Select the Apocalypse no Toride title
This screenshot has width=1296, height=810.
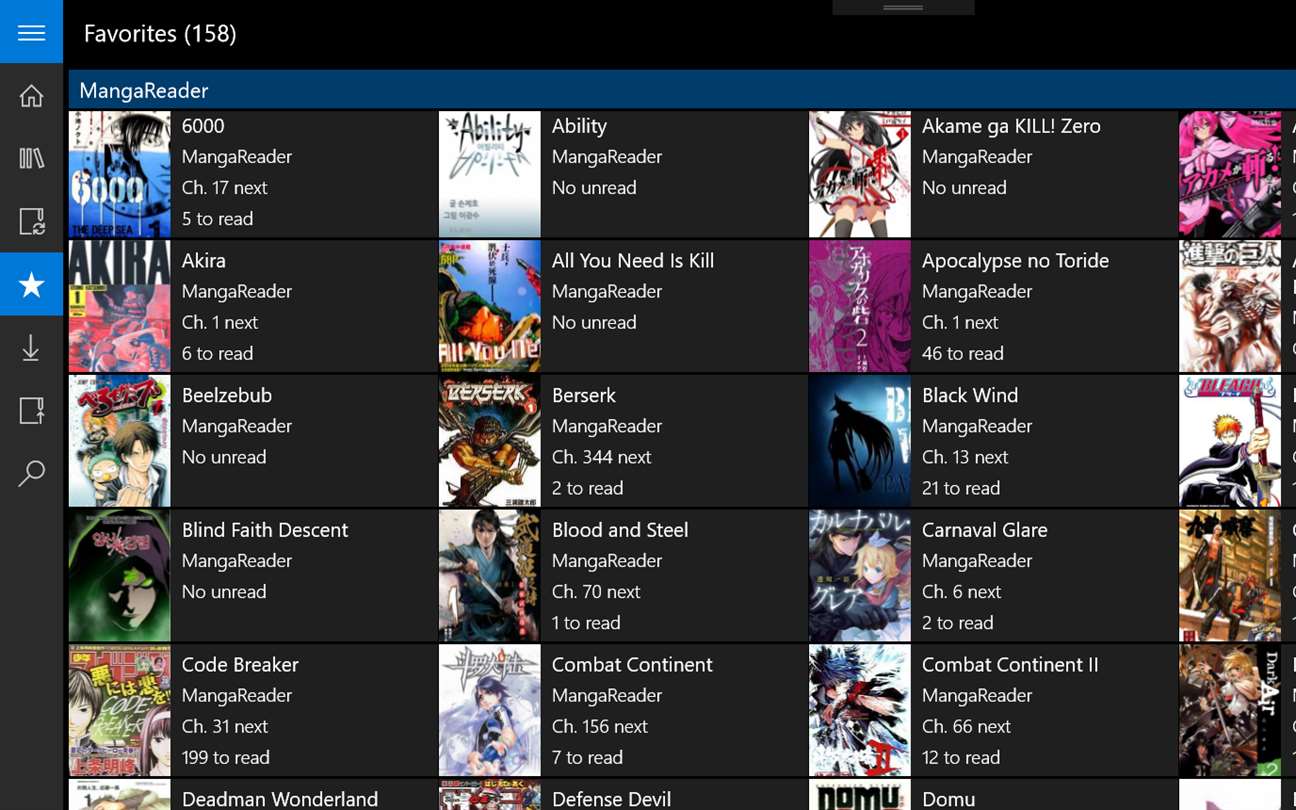coord(1015,261)
